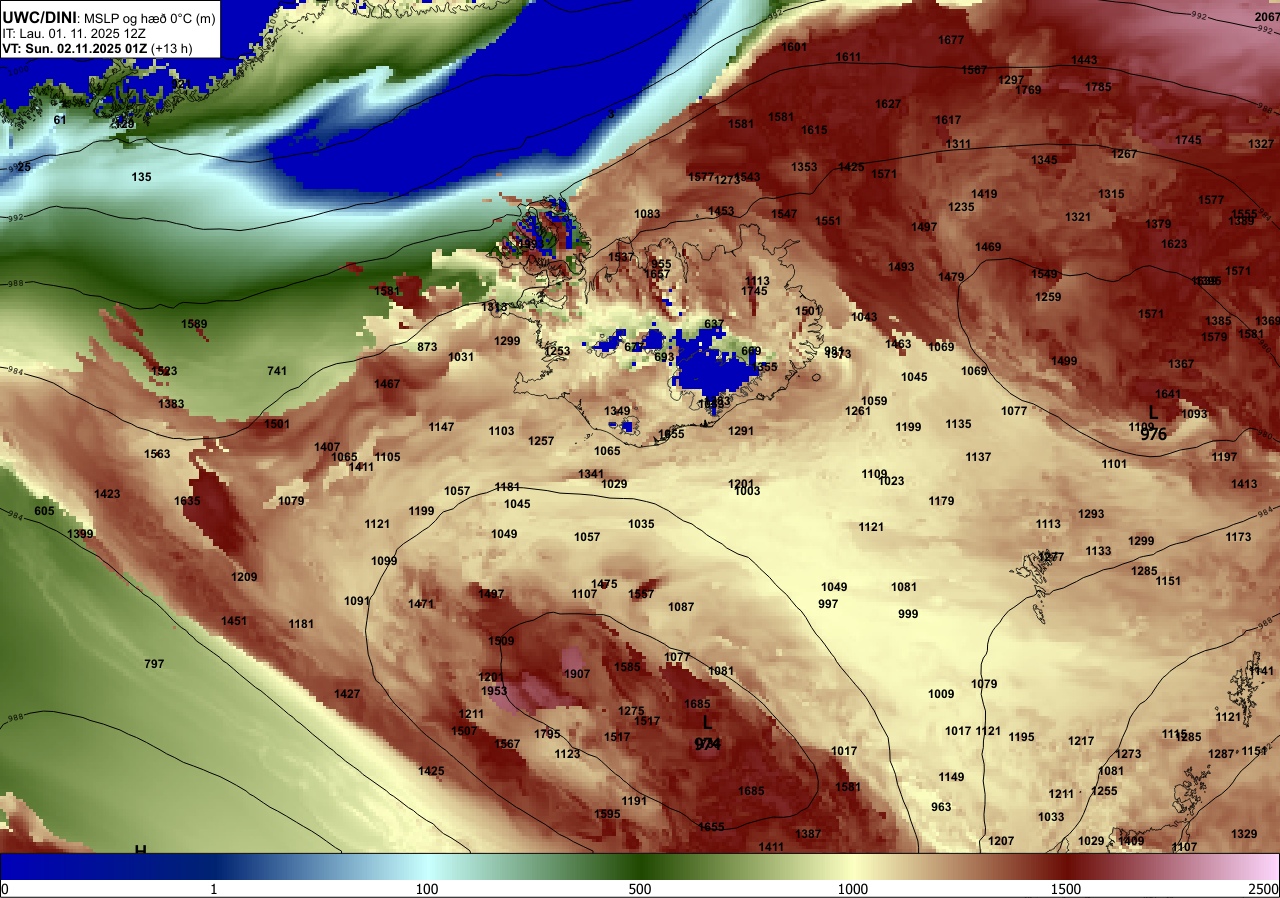The image size is (1280, 898).
Task: Click the 1641 height value
Action: point(1168,394)
